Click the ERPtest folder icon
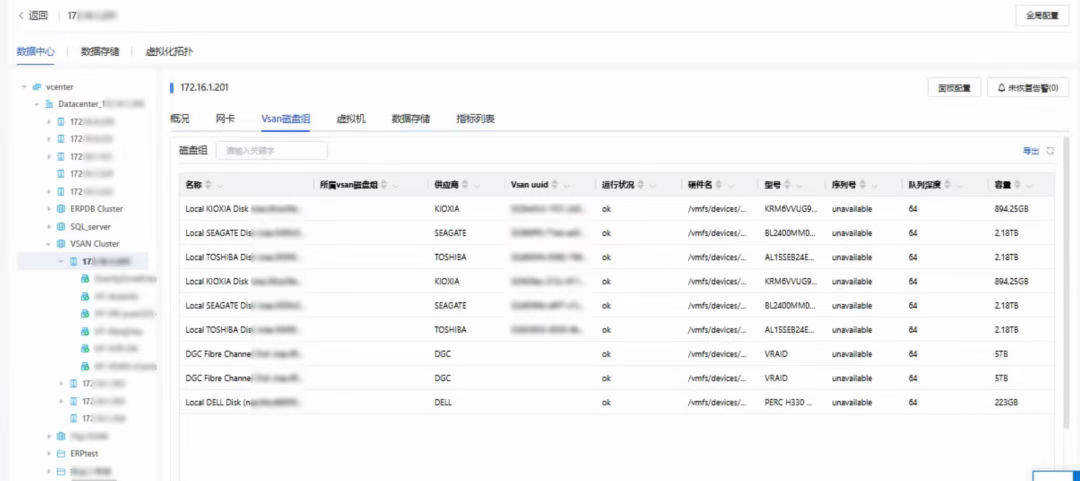The image size is (1080, 481). click(x=61, y=453)
